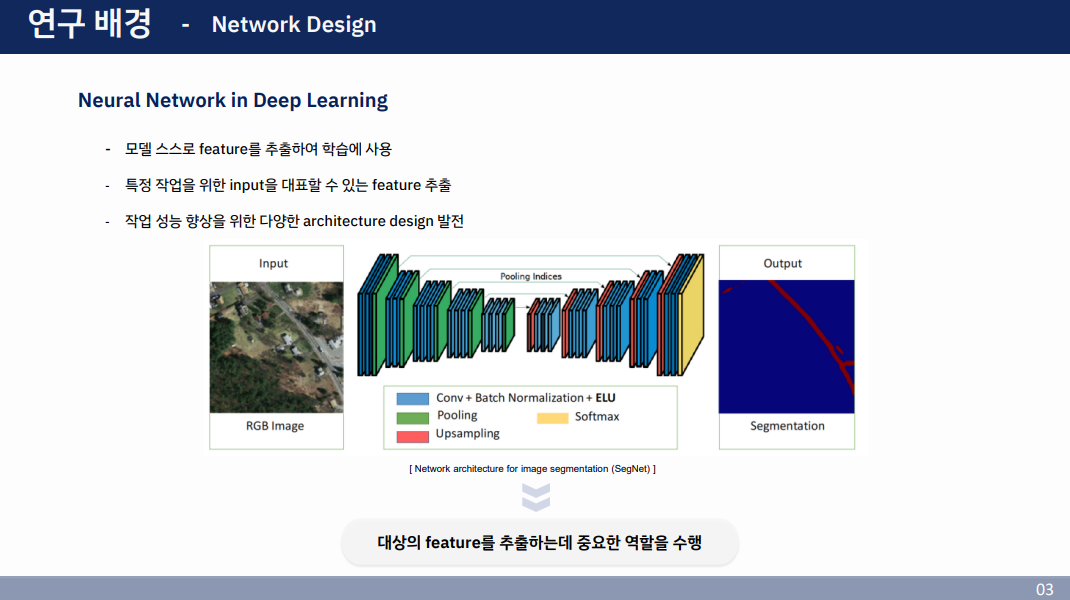Click the 'Input' label above aerial image
Image resolution: width=1070 pixels, height=600 pixels.
(273, 263)
